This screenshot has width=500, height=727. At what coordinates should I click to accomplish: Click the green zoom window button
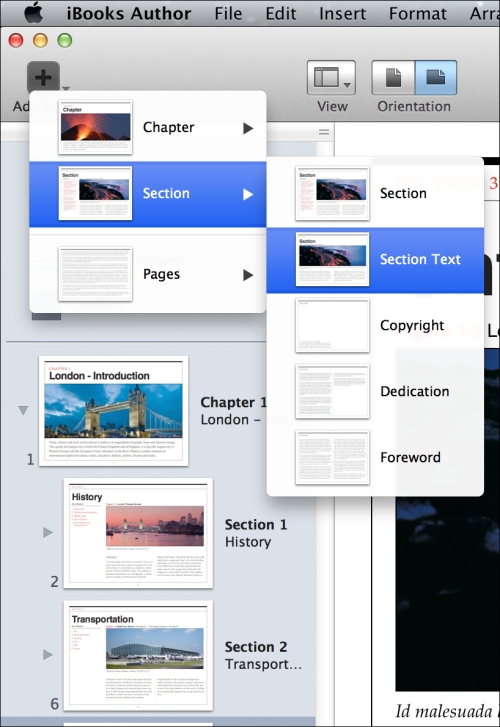click(65, 41)
